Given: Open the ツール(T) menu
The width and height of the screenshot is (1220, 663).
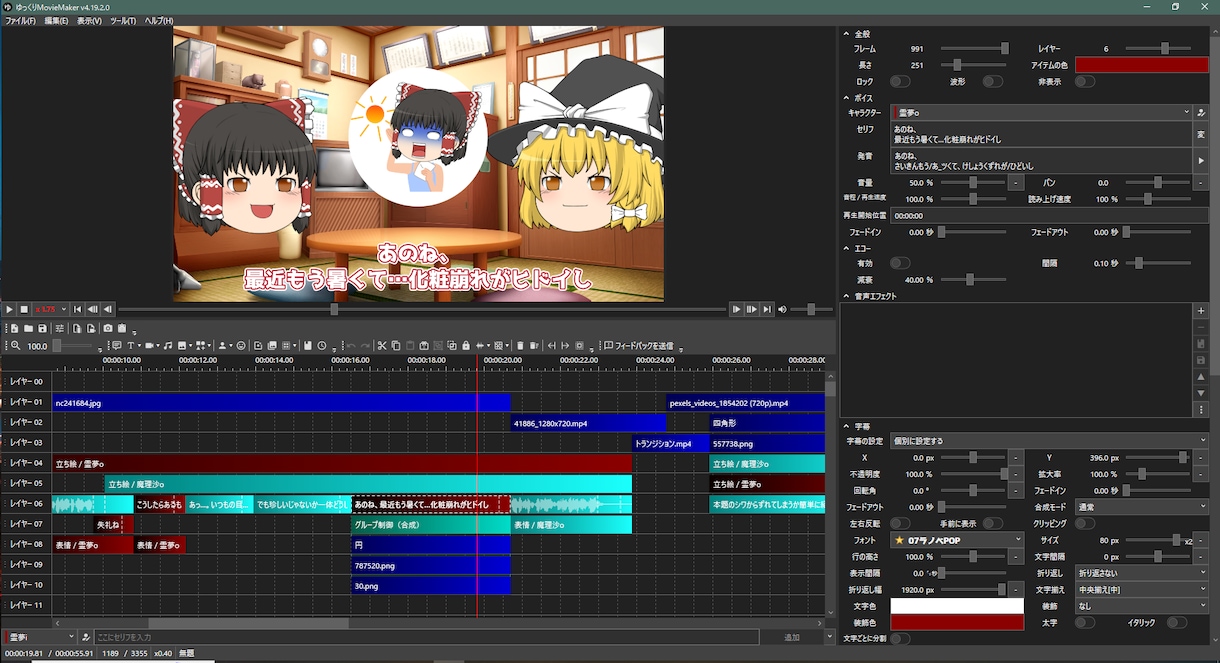Looking at the screenshot, I should 123,21.
